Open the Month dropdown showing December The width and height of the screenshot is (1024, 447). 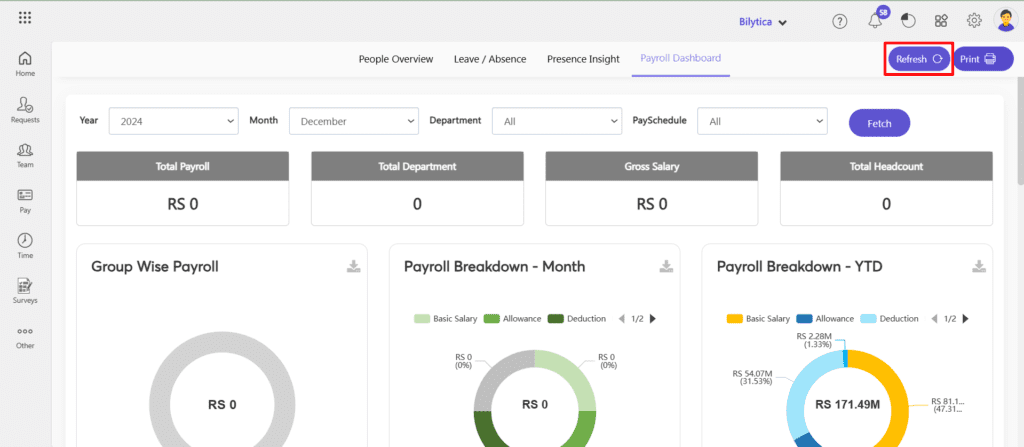[354, 121]
